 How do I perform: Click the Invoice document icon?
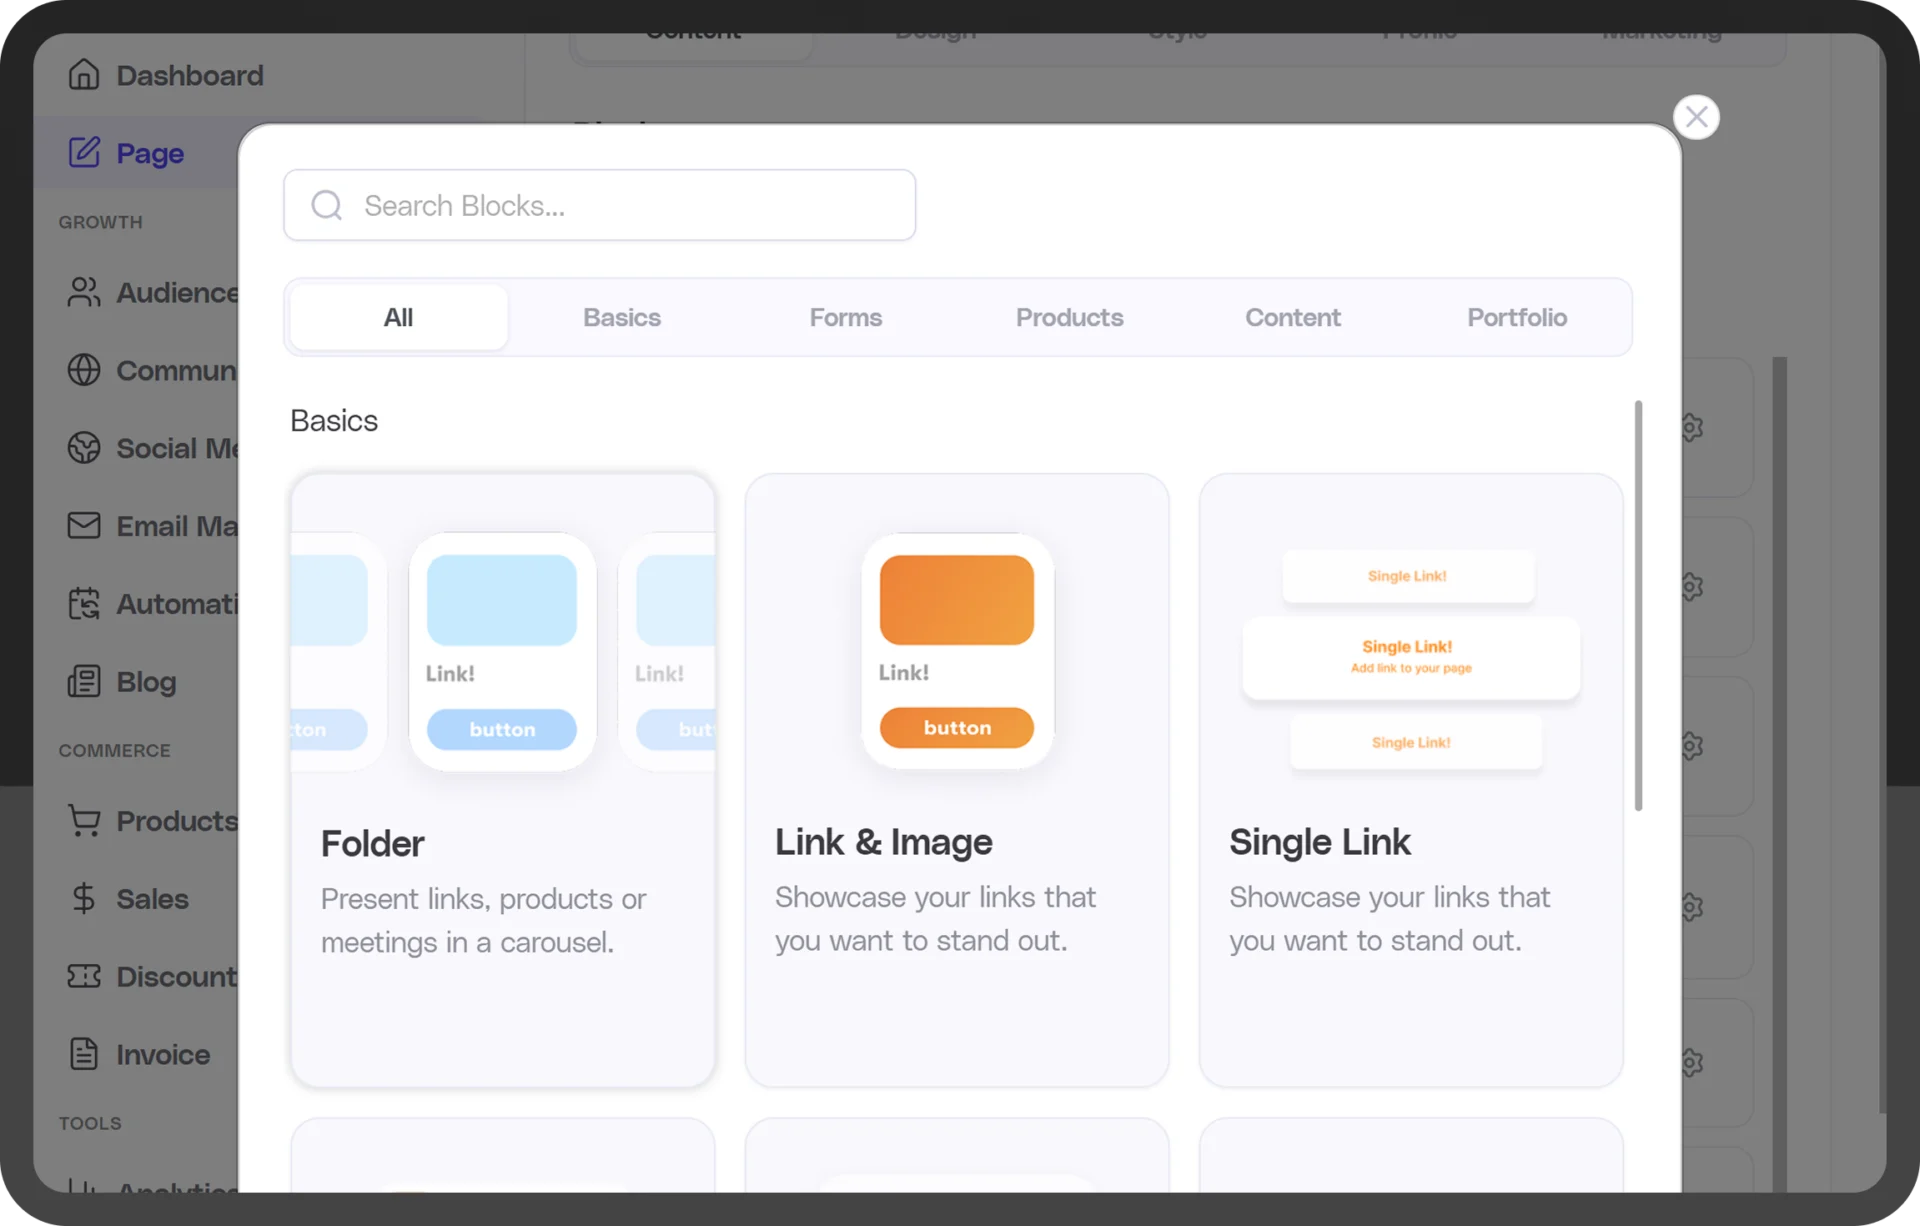coord(84,1054)
